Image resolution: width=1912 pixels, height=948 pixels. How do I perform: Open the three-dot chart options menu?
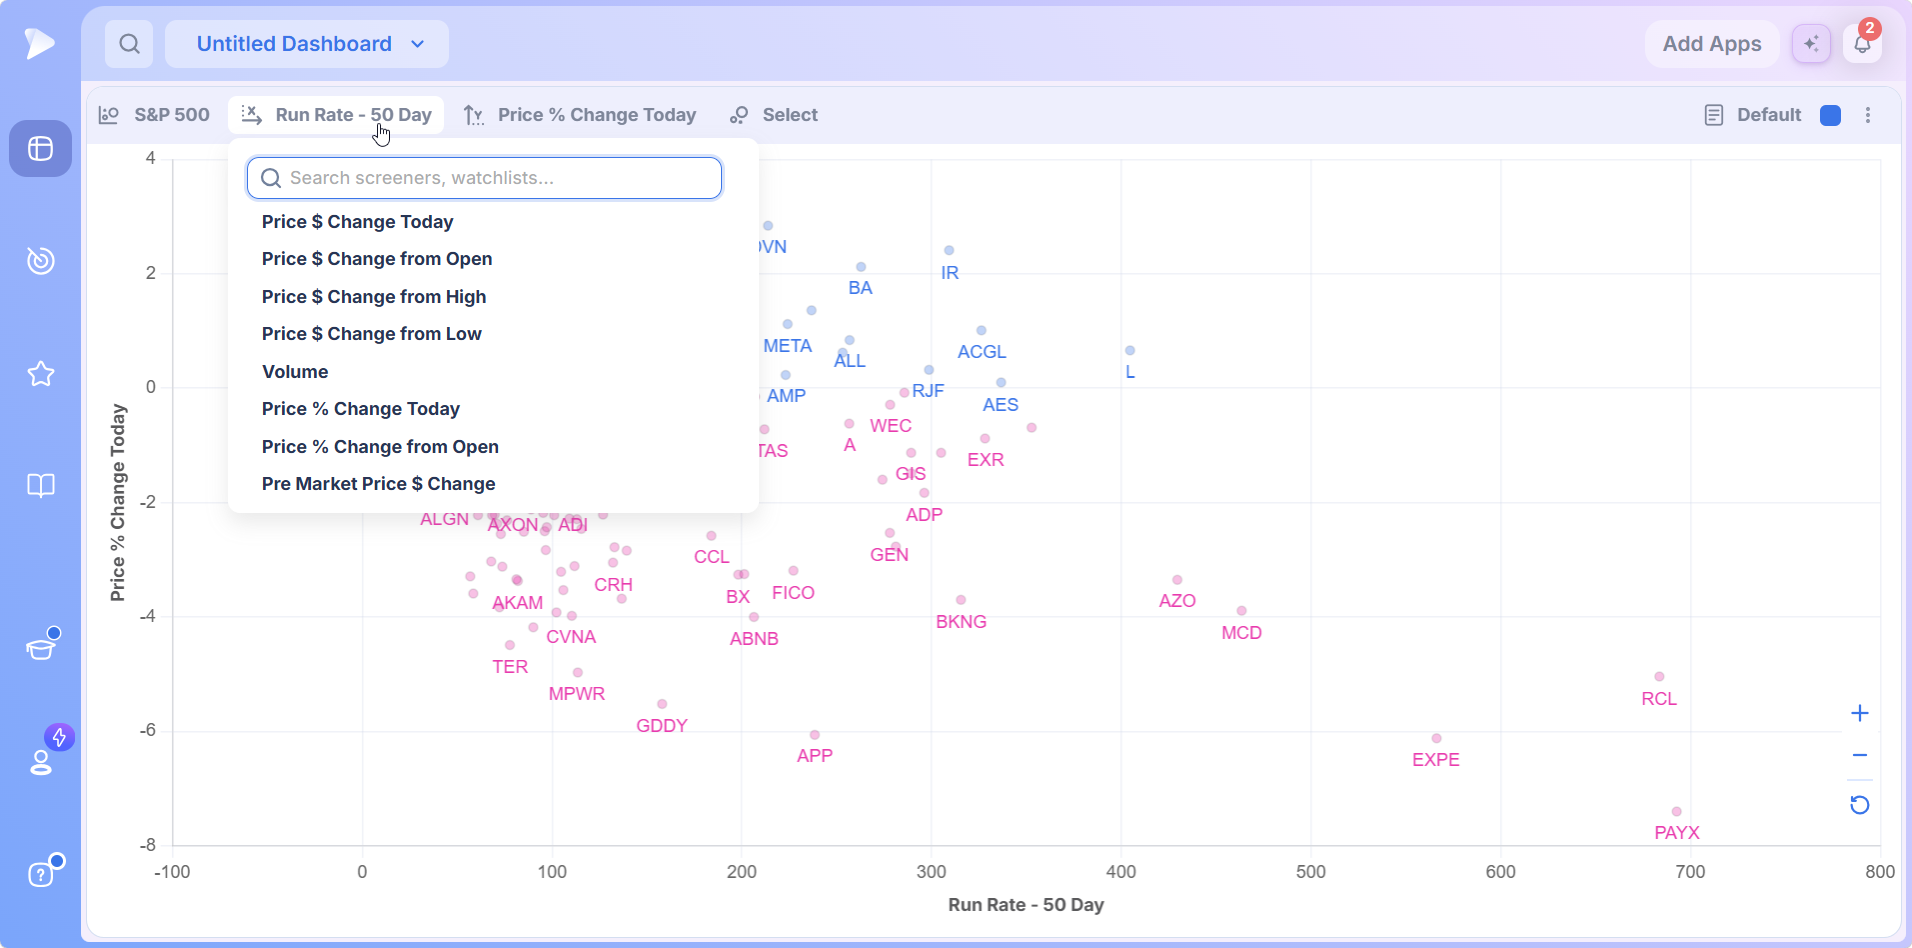pyautogui.click(x=1868, y=115)
